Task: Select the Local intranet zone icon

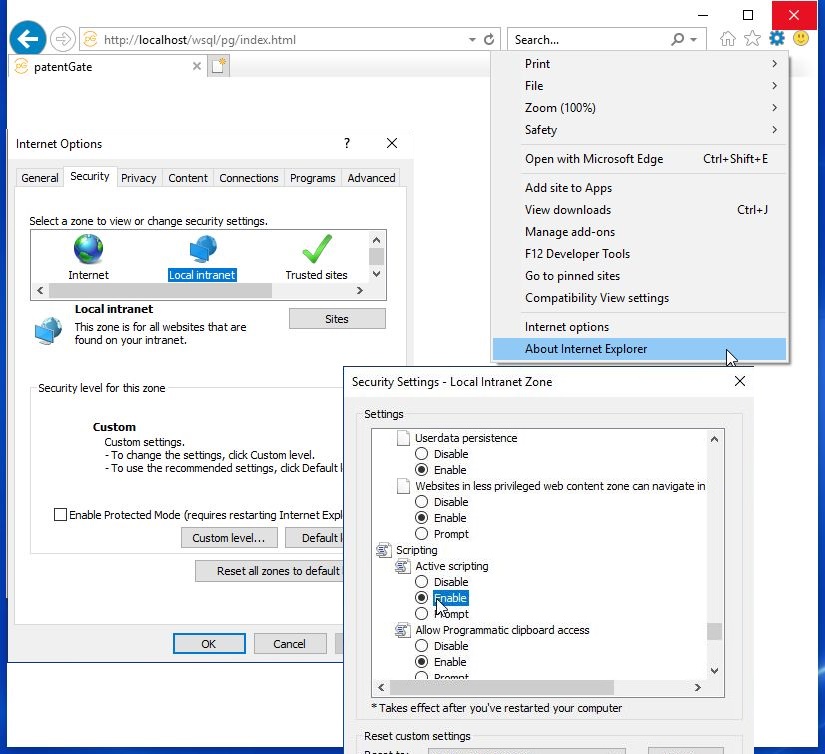Action: click(x=203, y=249)
